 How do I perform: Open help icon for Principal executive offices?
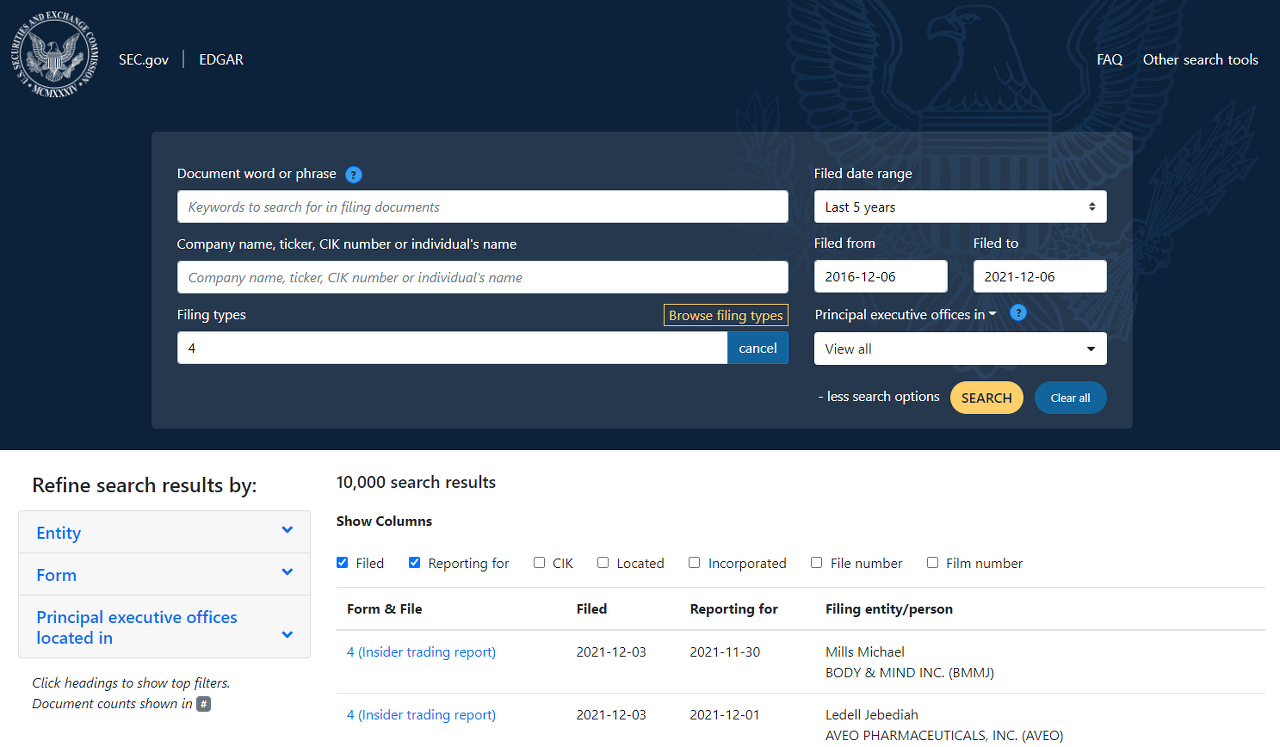[1018, 313]
